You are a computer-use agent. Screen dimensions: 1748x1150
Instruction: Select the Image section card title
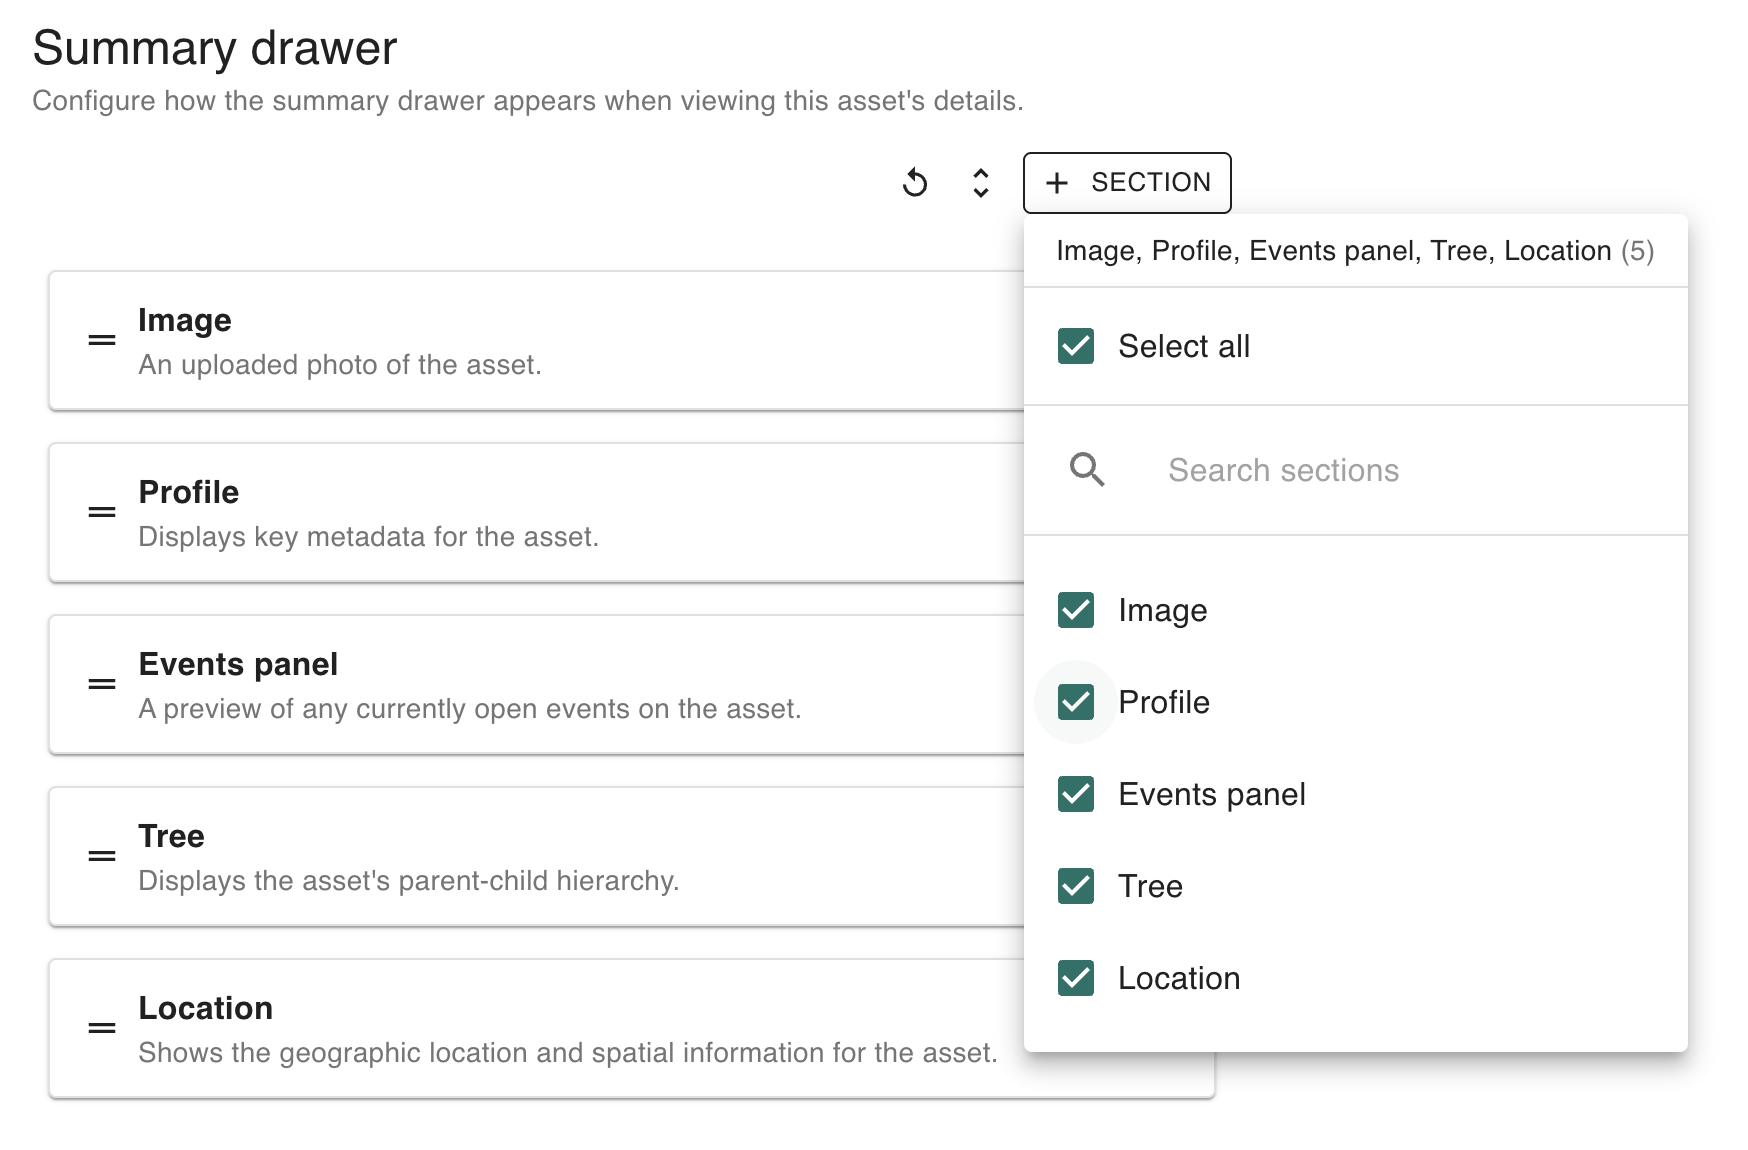click(185, 320)
